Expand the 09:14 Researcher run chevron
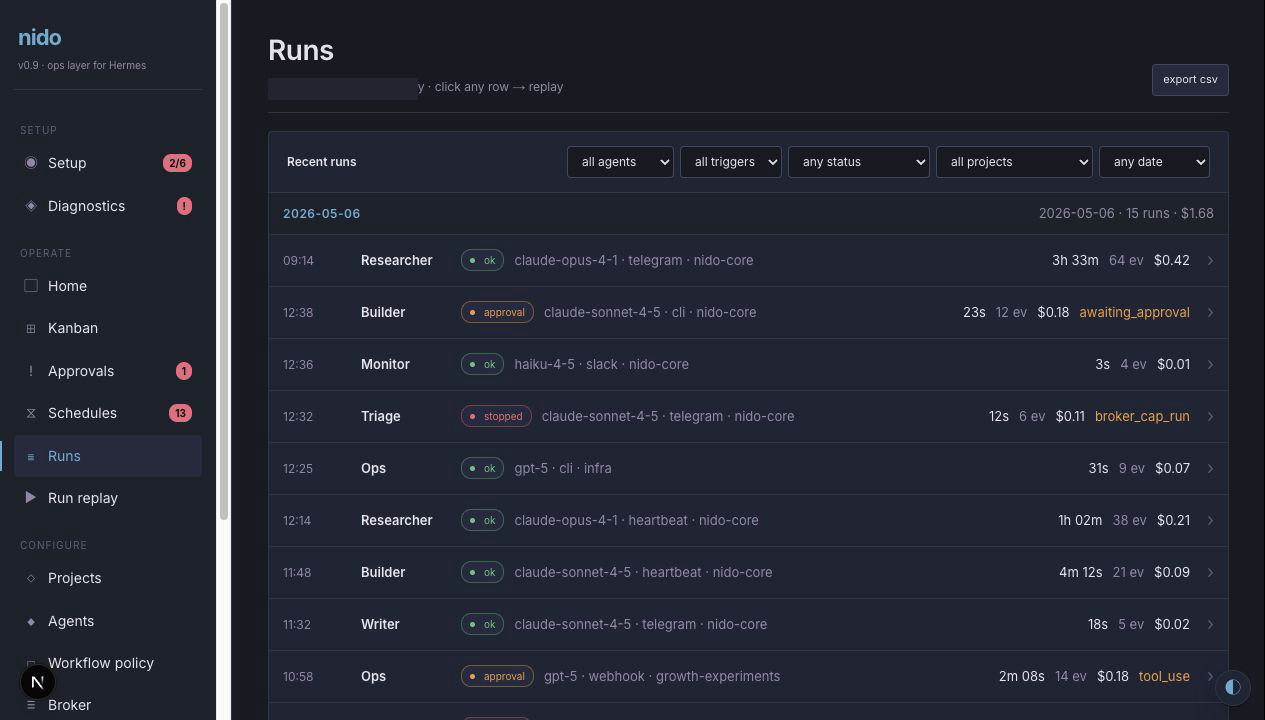Screen dimensions: 1265x720 click(x=1210, y=260)
